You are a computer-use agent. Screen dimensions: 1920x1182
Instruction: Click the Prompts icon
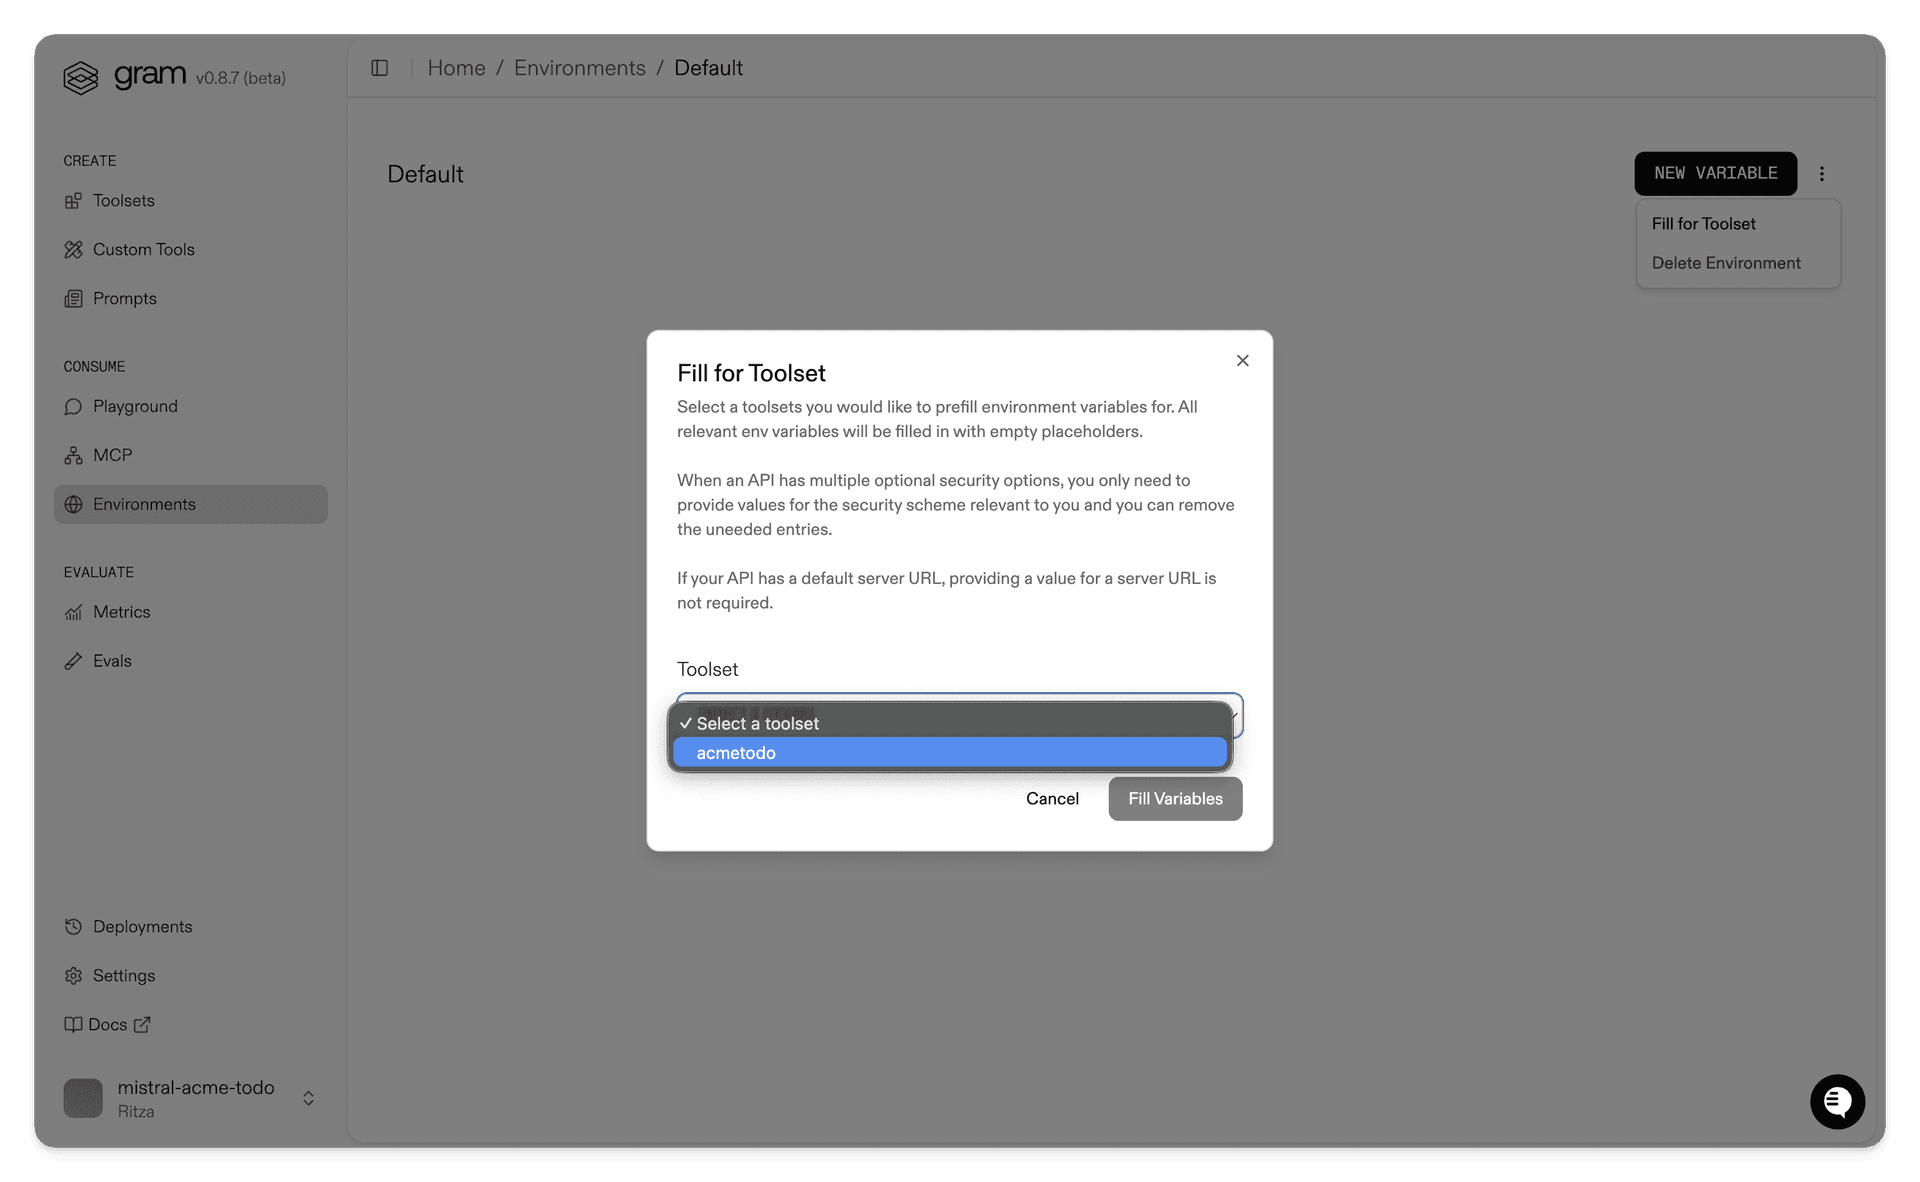tap(74, 298)
